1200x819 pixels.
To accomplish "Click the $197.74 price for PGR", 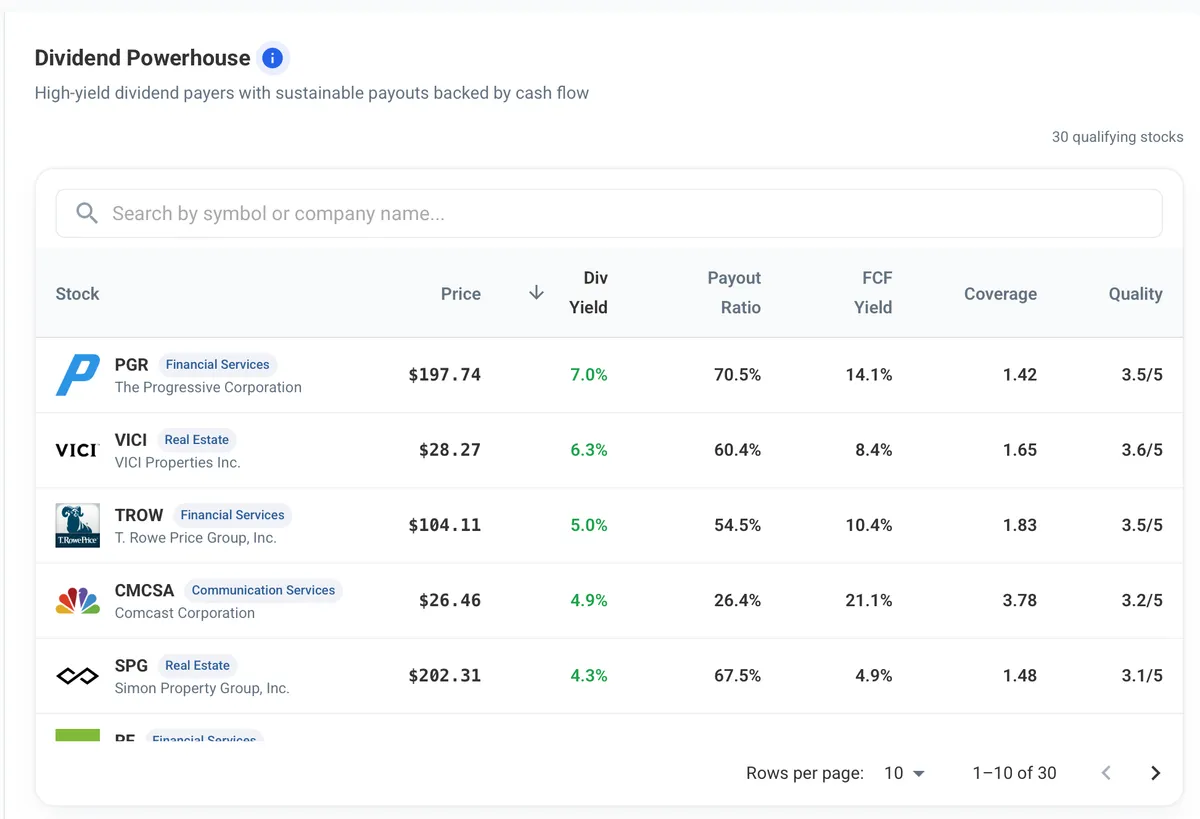I will click(445, 375).
